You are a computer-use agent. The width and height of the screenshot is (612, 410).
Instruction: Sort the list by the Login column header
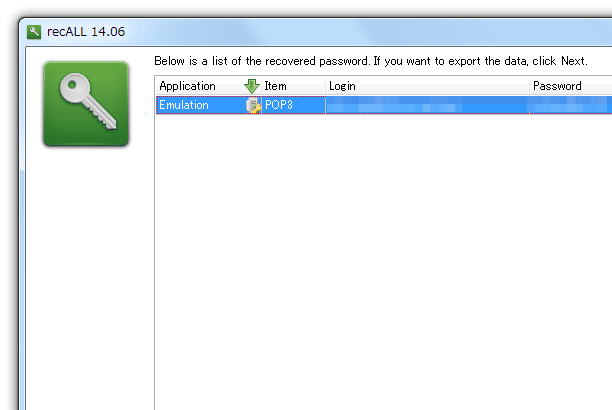[x=427, y=86]
